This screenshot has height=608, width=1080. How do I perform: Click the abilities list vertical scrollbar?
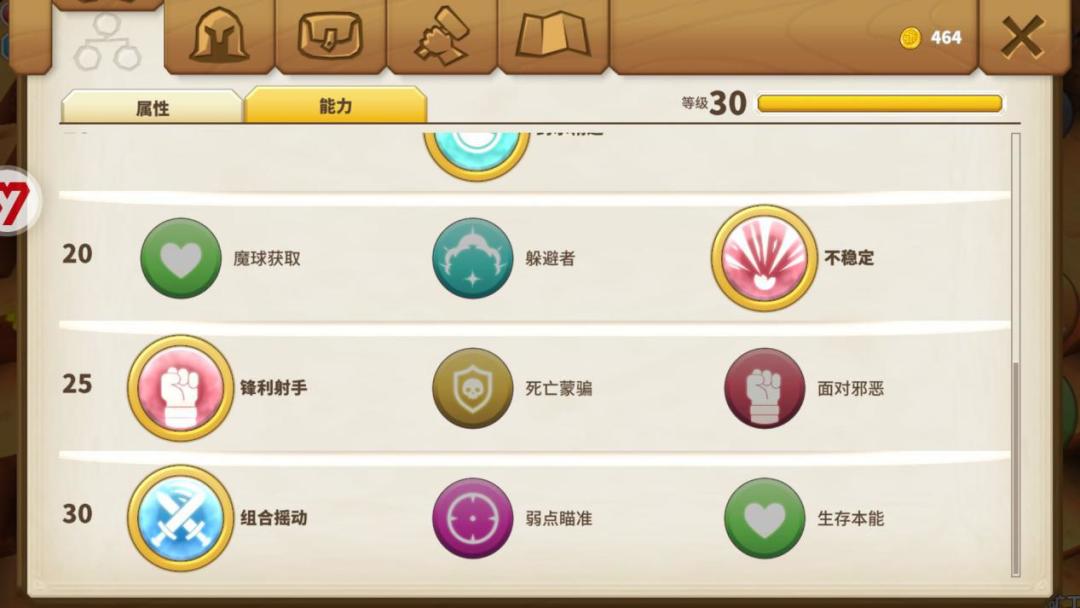1015,355
